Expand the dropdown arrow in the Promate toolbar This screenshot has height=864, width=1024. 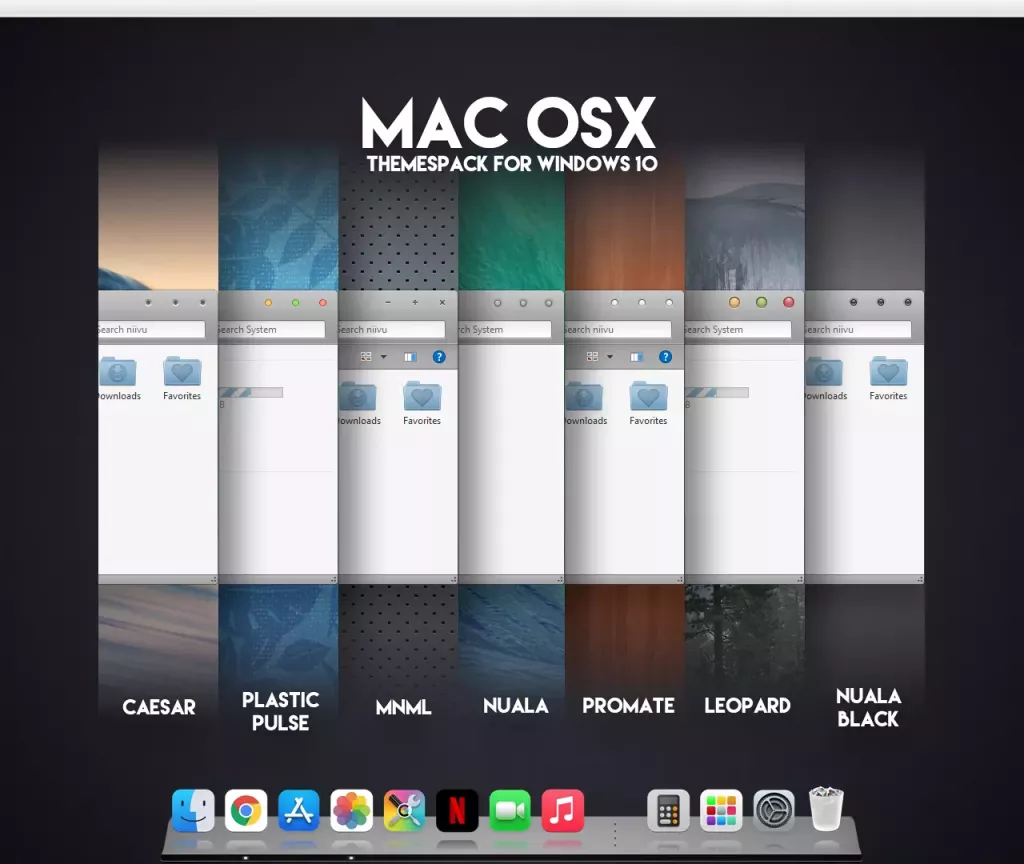coord(610,356)
